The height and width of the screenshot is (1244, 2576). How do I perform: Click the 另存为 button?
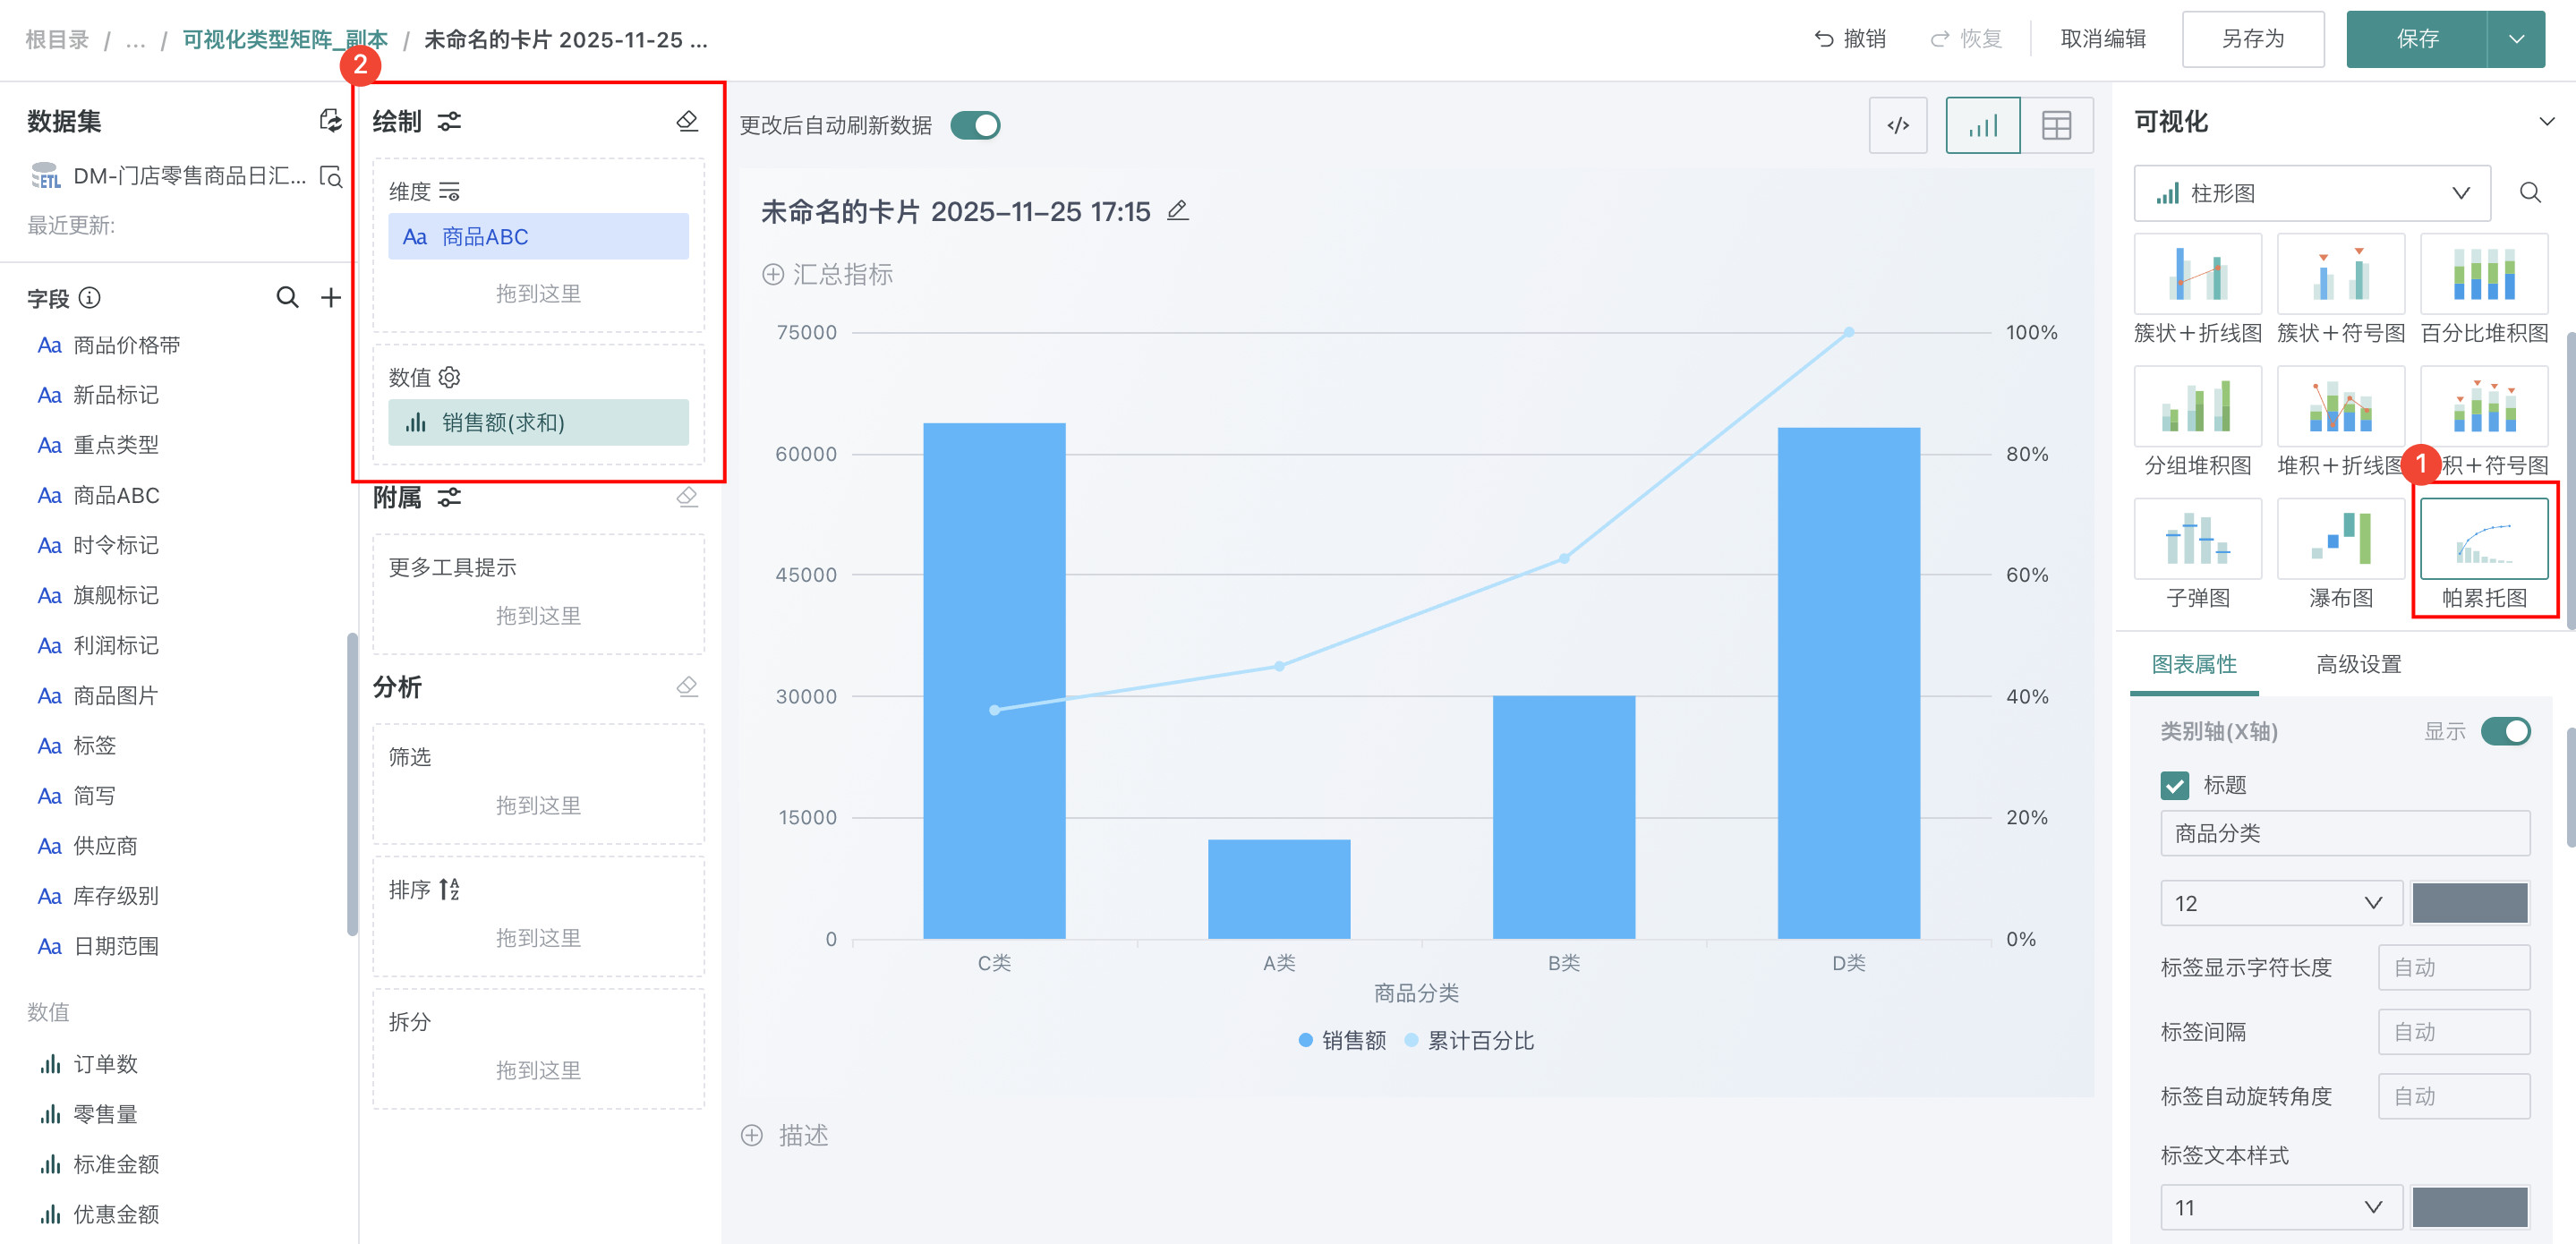(2252, 39)
